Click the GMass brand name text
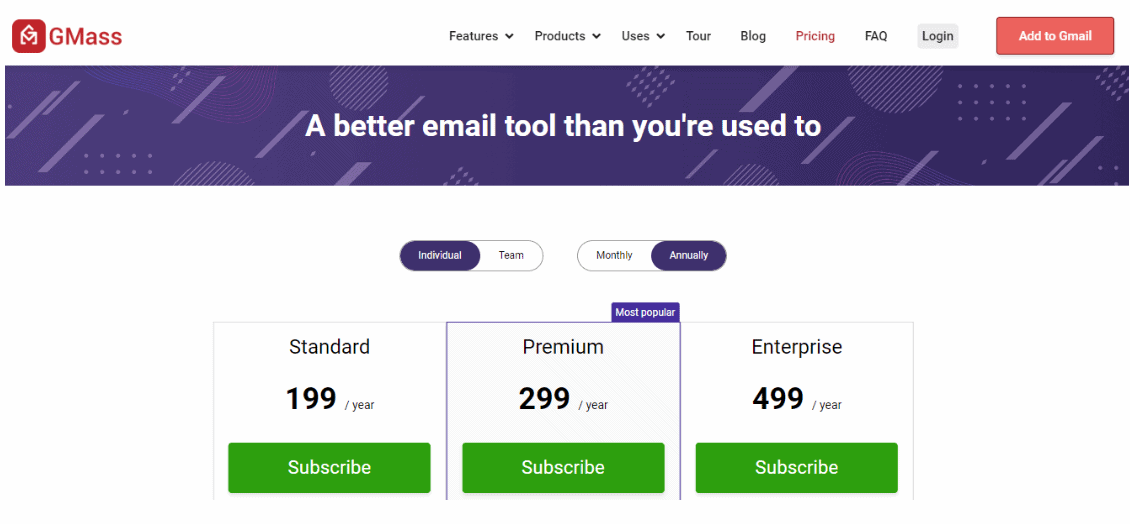 [86, 36]
